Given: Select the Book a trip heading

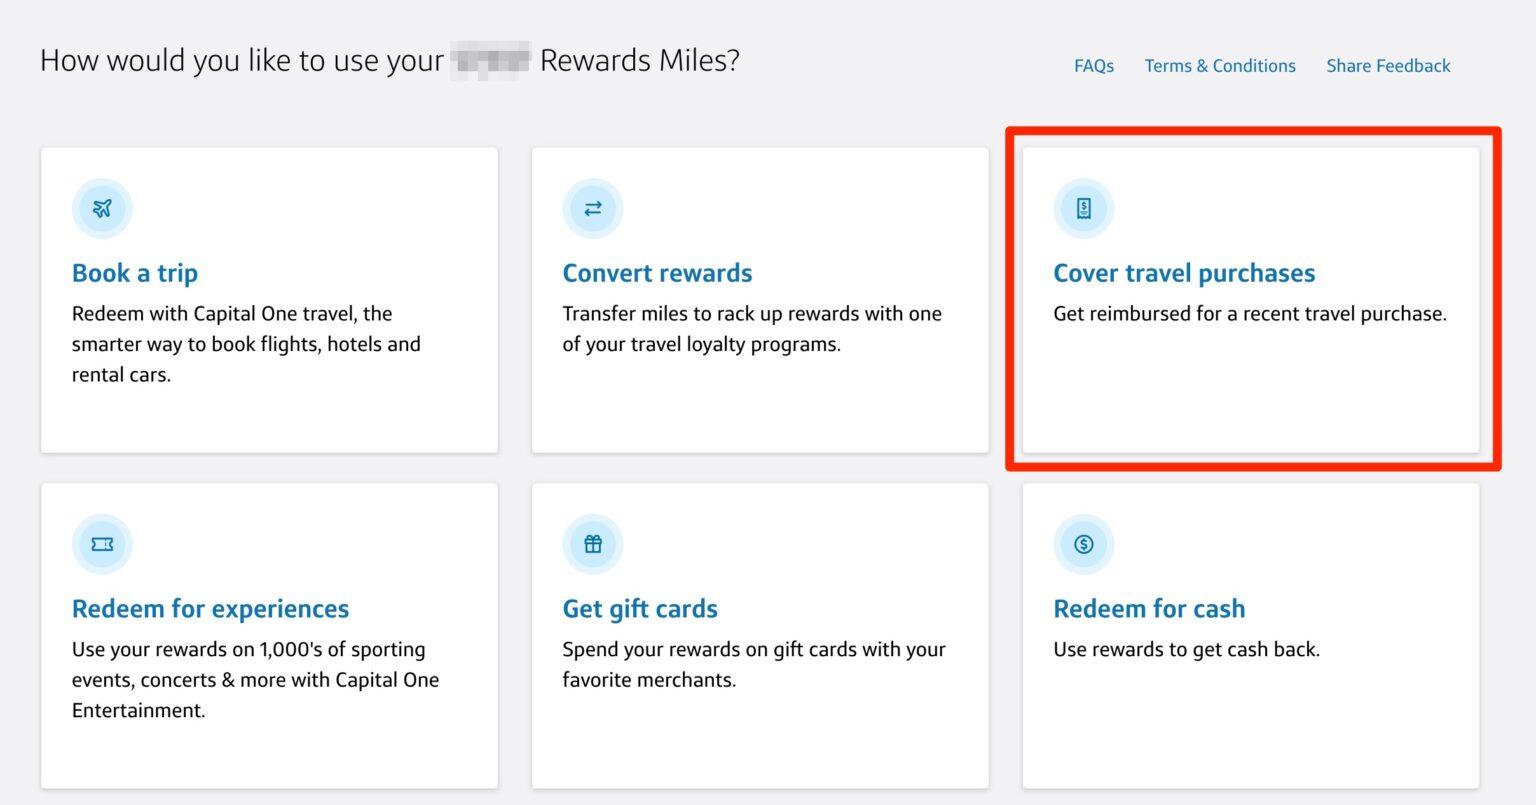Looking at the screenshot, I should tap(135, 273).
